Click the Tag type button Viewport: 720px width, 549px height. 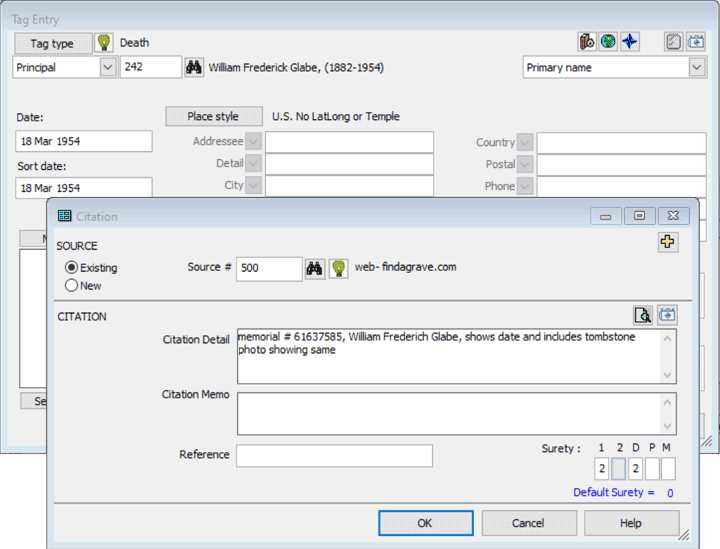(x=52, y=43)
